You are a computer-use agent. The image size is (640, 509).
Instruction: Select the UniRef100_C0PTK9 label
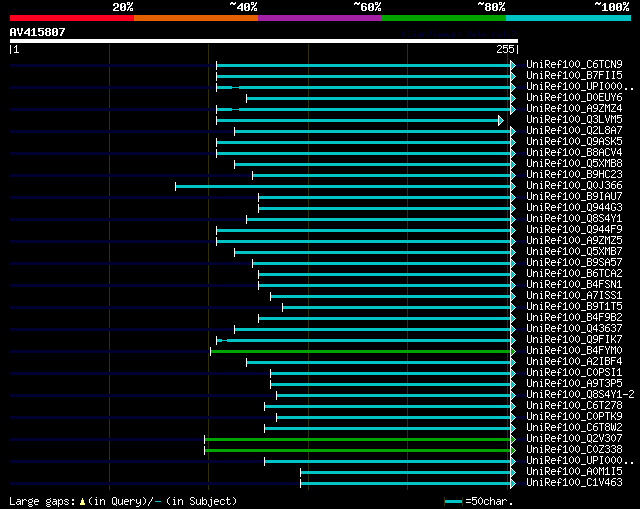pos(574,417)
